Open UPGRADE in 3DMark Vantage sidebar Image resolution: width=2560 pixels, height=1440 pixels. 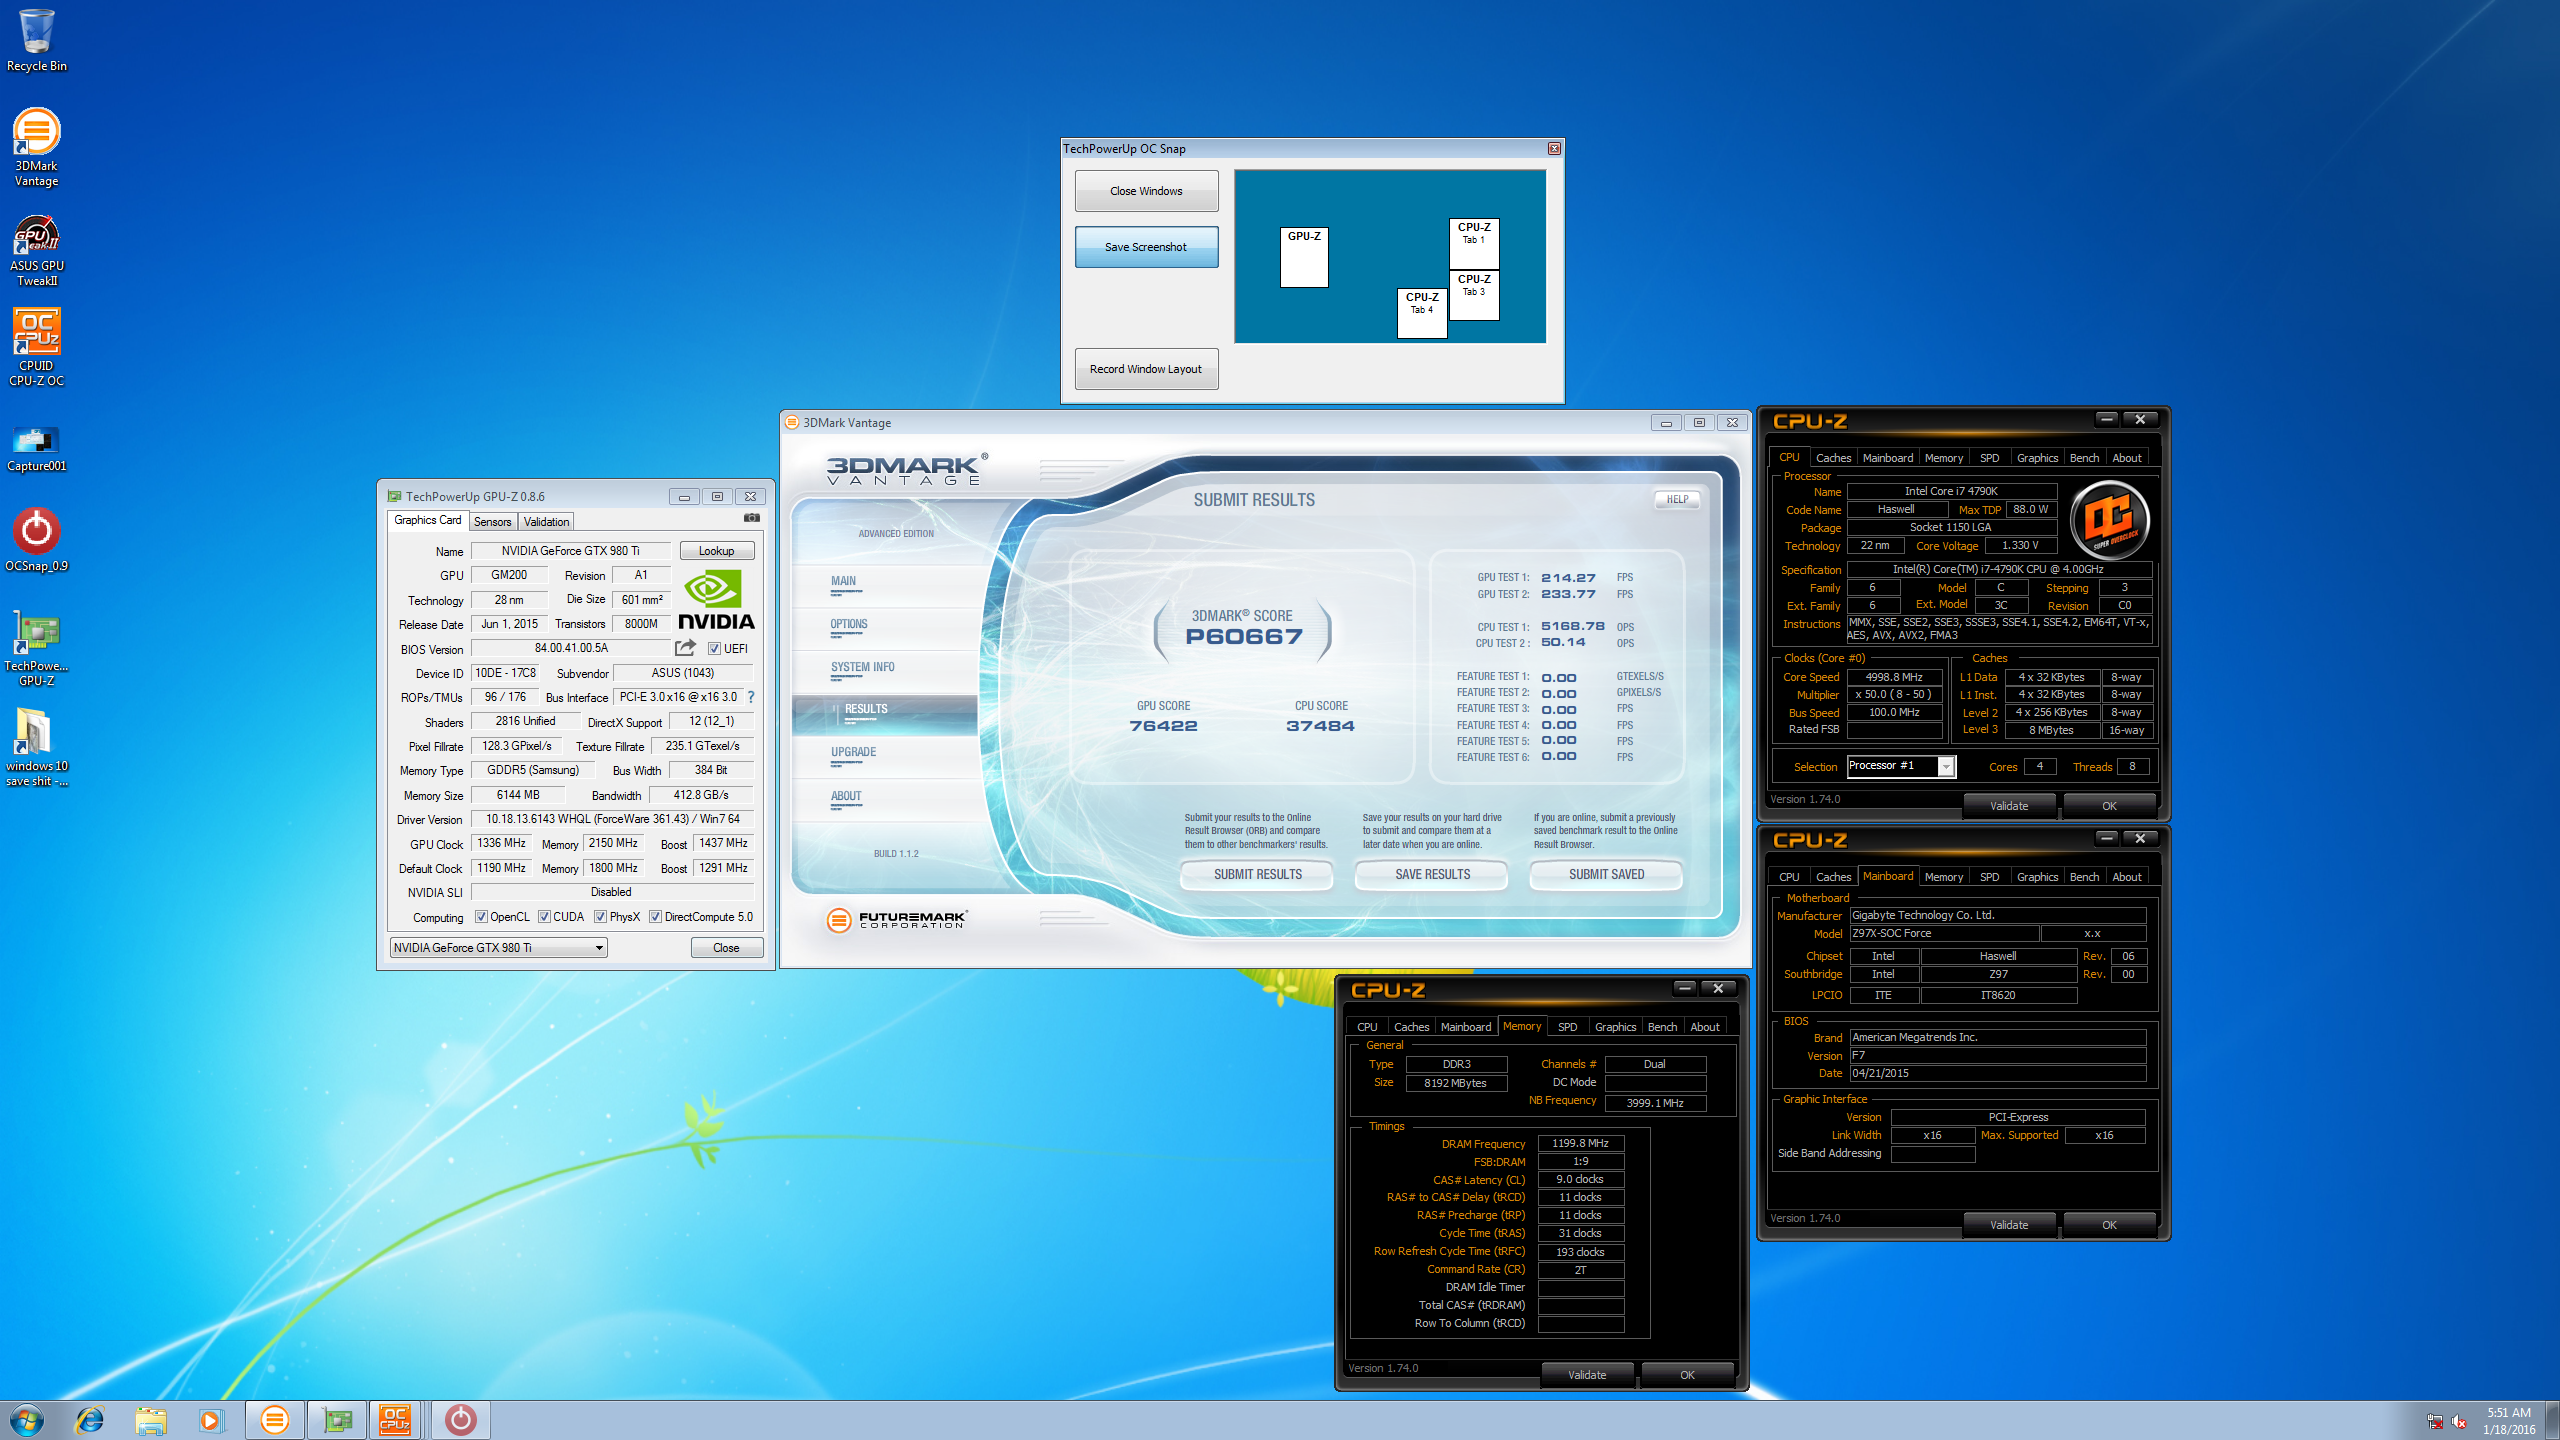click(853, 752)
